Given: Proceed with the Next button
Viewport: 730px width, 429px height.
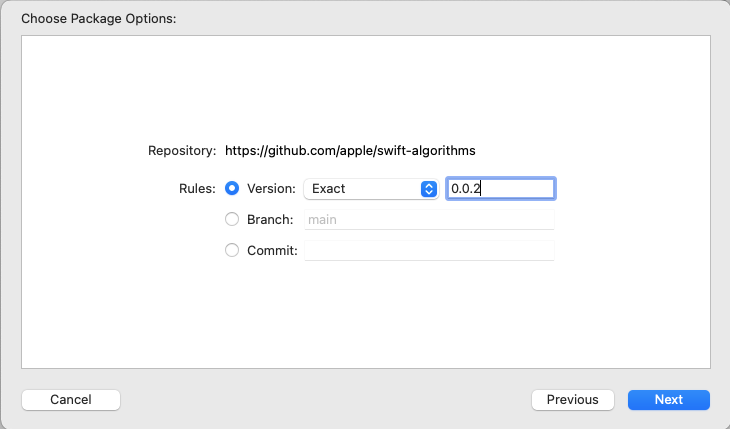Looking at the screenshot, I should (669, 400).
